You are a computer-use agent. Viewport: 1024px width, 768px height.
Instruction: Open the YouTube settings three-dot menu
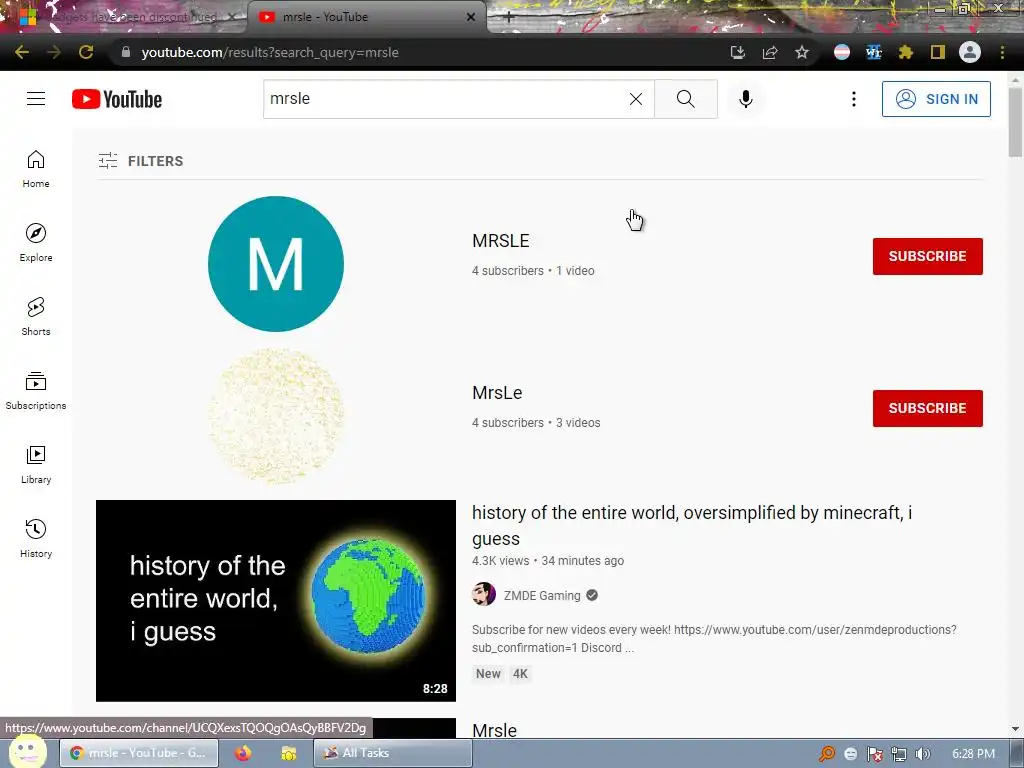coord(854,99)
